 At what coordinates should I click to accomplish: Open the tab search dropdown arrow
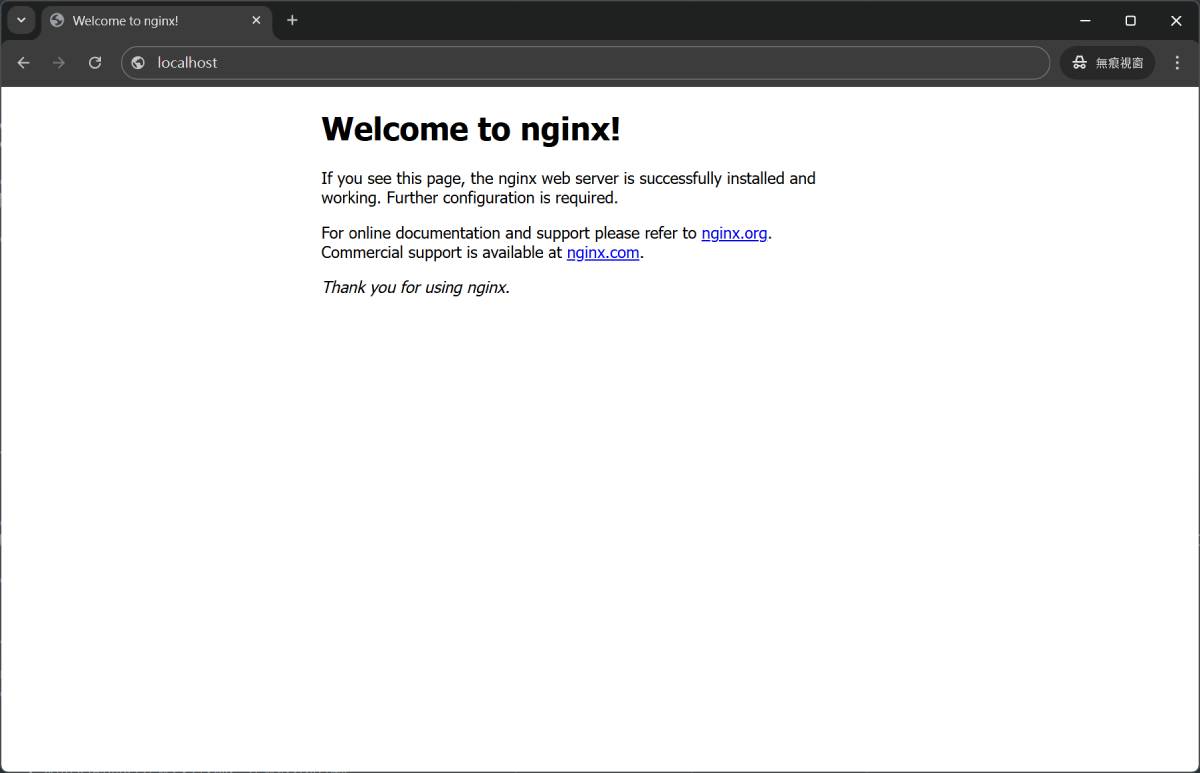[x=21, y=20]
